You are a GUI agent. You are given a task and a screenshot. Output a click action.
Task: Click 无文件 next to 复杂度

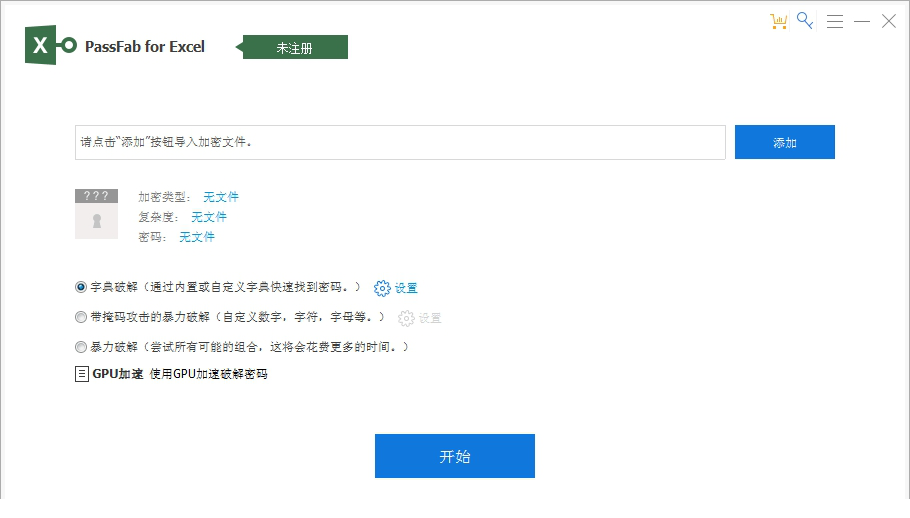[x=209, y=217]
